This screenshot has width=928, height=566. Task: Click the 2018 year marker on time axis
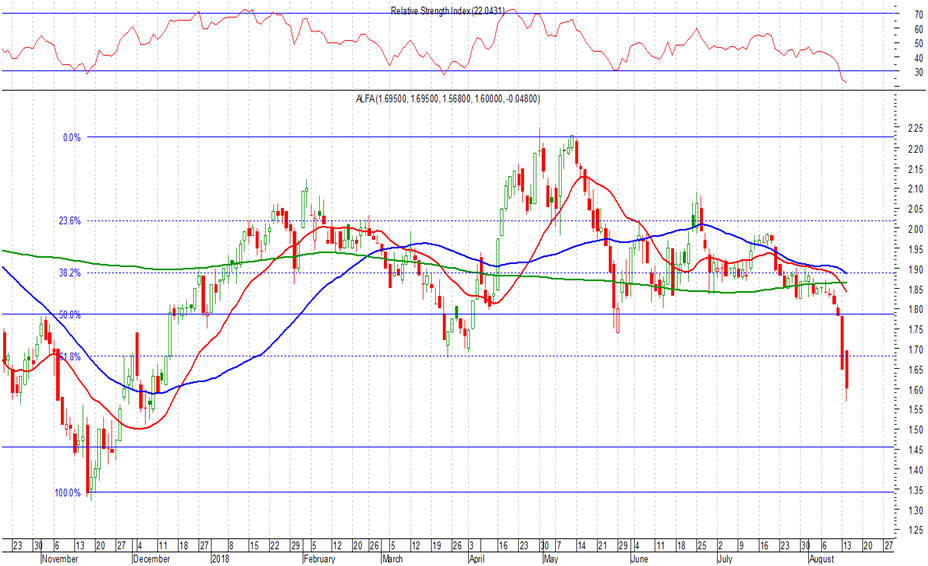222,558
